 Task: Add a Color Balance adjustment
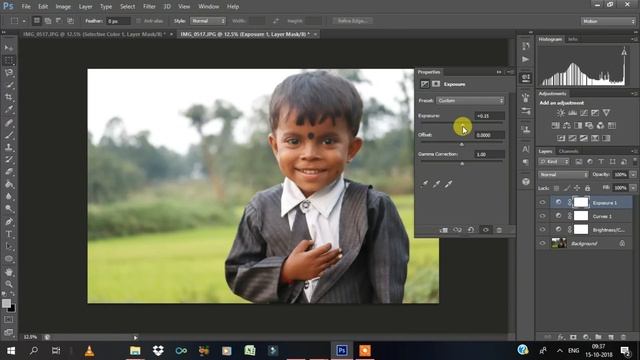[567, 125]
